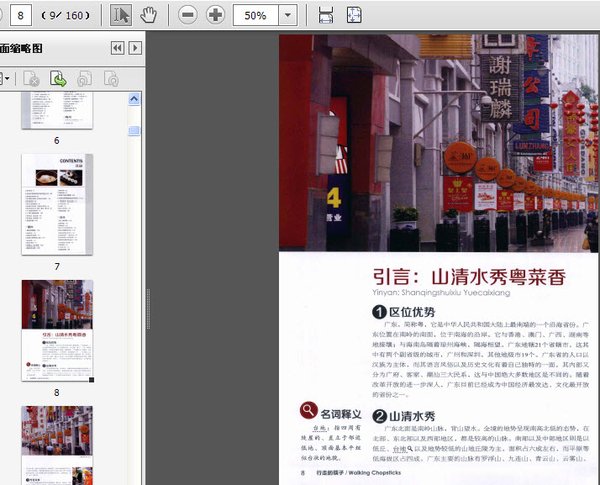Select page 7 contents thumbnail
The image size is (600, 485).
(x=57, y=205)
